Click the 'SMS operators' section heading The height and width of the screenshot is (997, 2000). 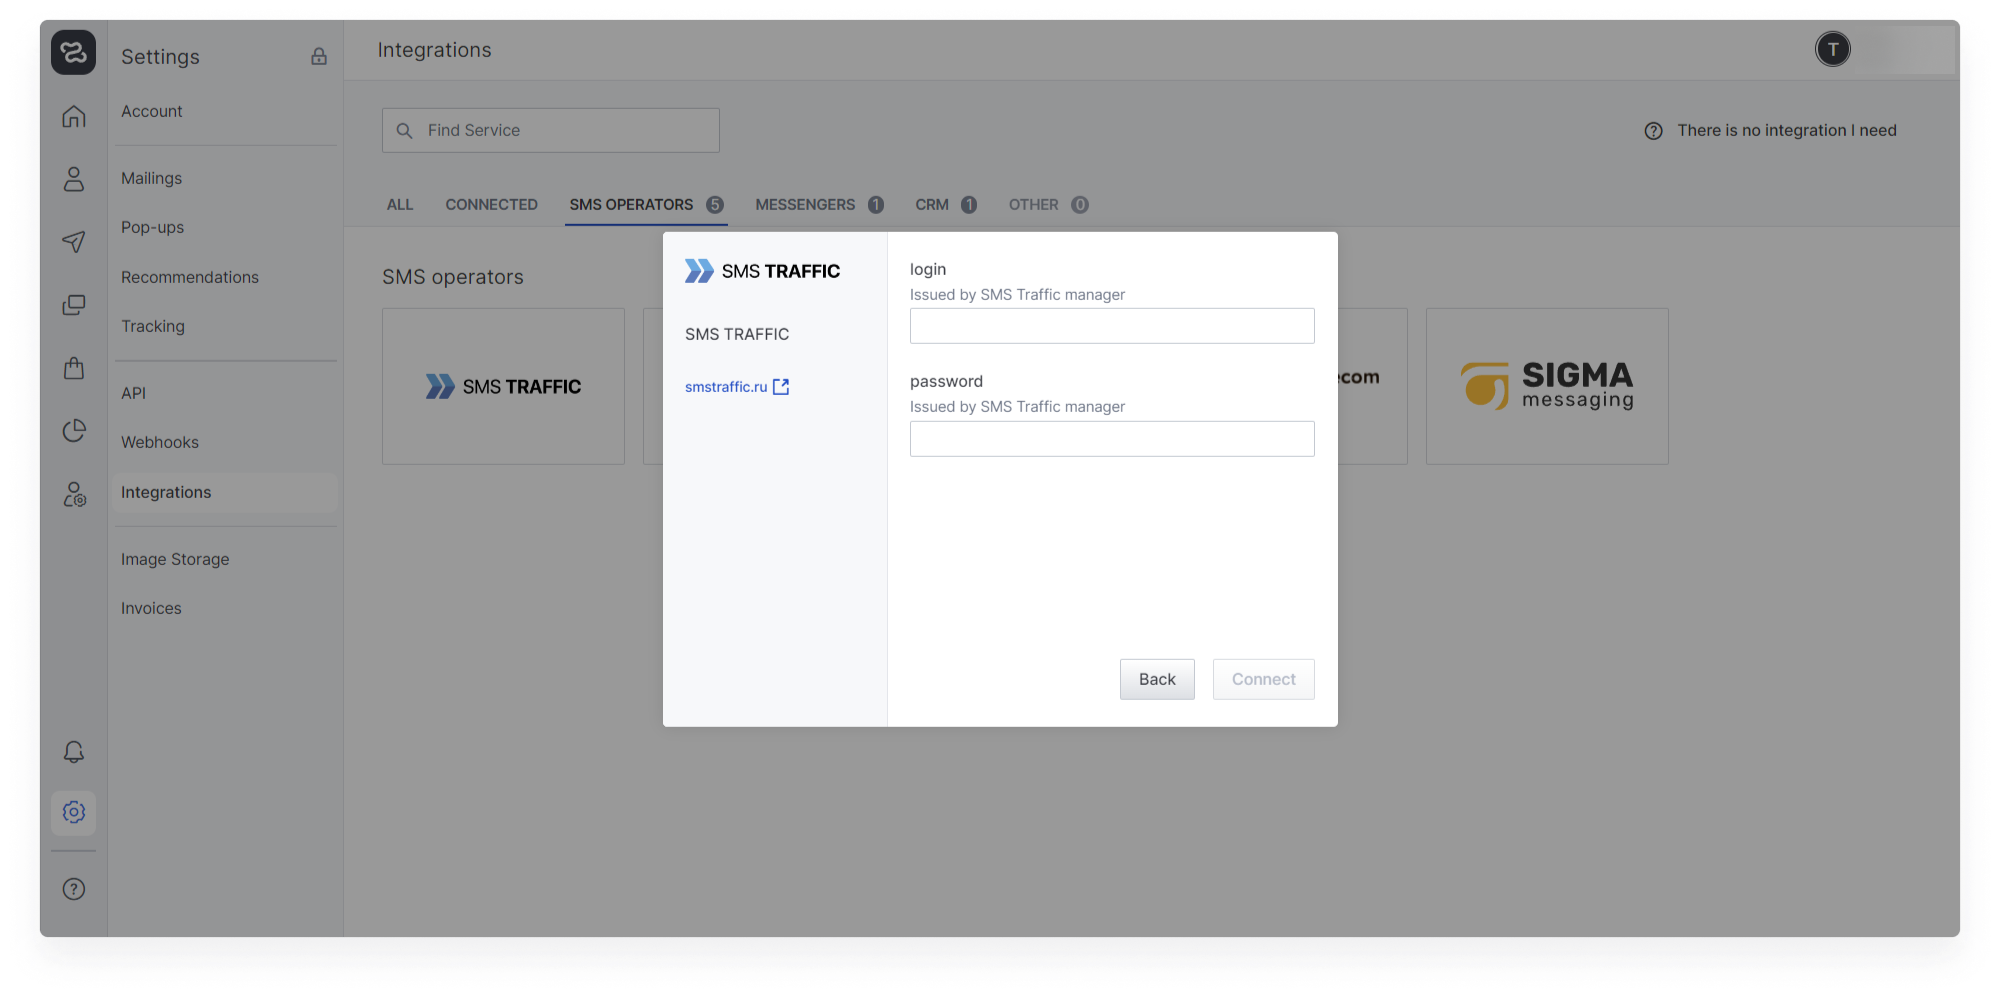click(453, 277)
